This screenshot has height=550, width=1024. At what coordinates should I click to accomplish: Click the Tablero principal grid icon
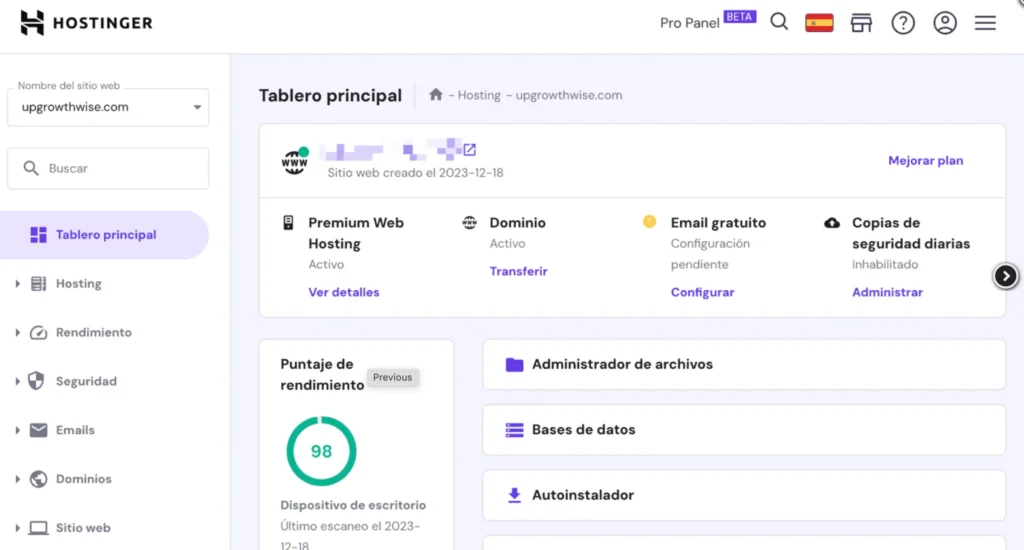point(39,235)
